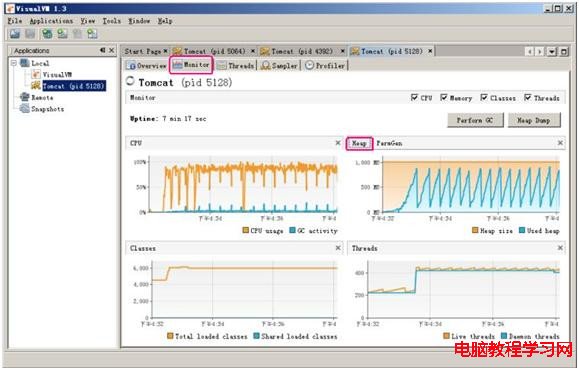
Task: Click the Heap Dump button
Action: click(534, 120)
